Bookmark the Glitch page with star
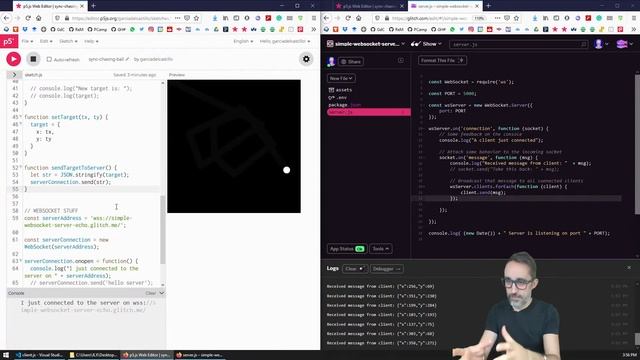The height and width of the screenshot is (360, 640). pyautogui.click(x=516, y=18)
